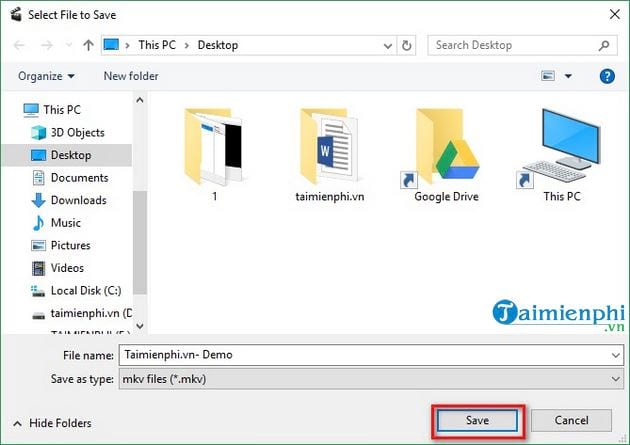
Task: Expand the File name dropdown arrow
Action: (616, 355)
